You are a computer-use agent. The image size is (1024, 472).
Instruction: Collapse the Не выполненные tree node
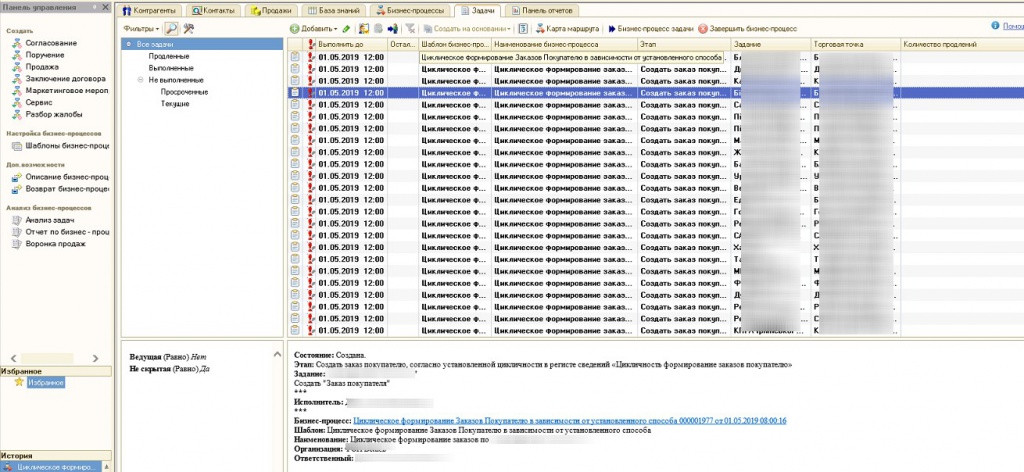pyautogui.click(x=140, y=80)
